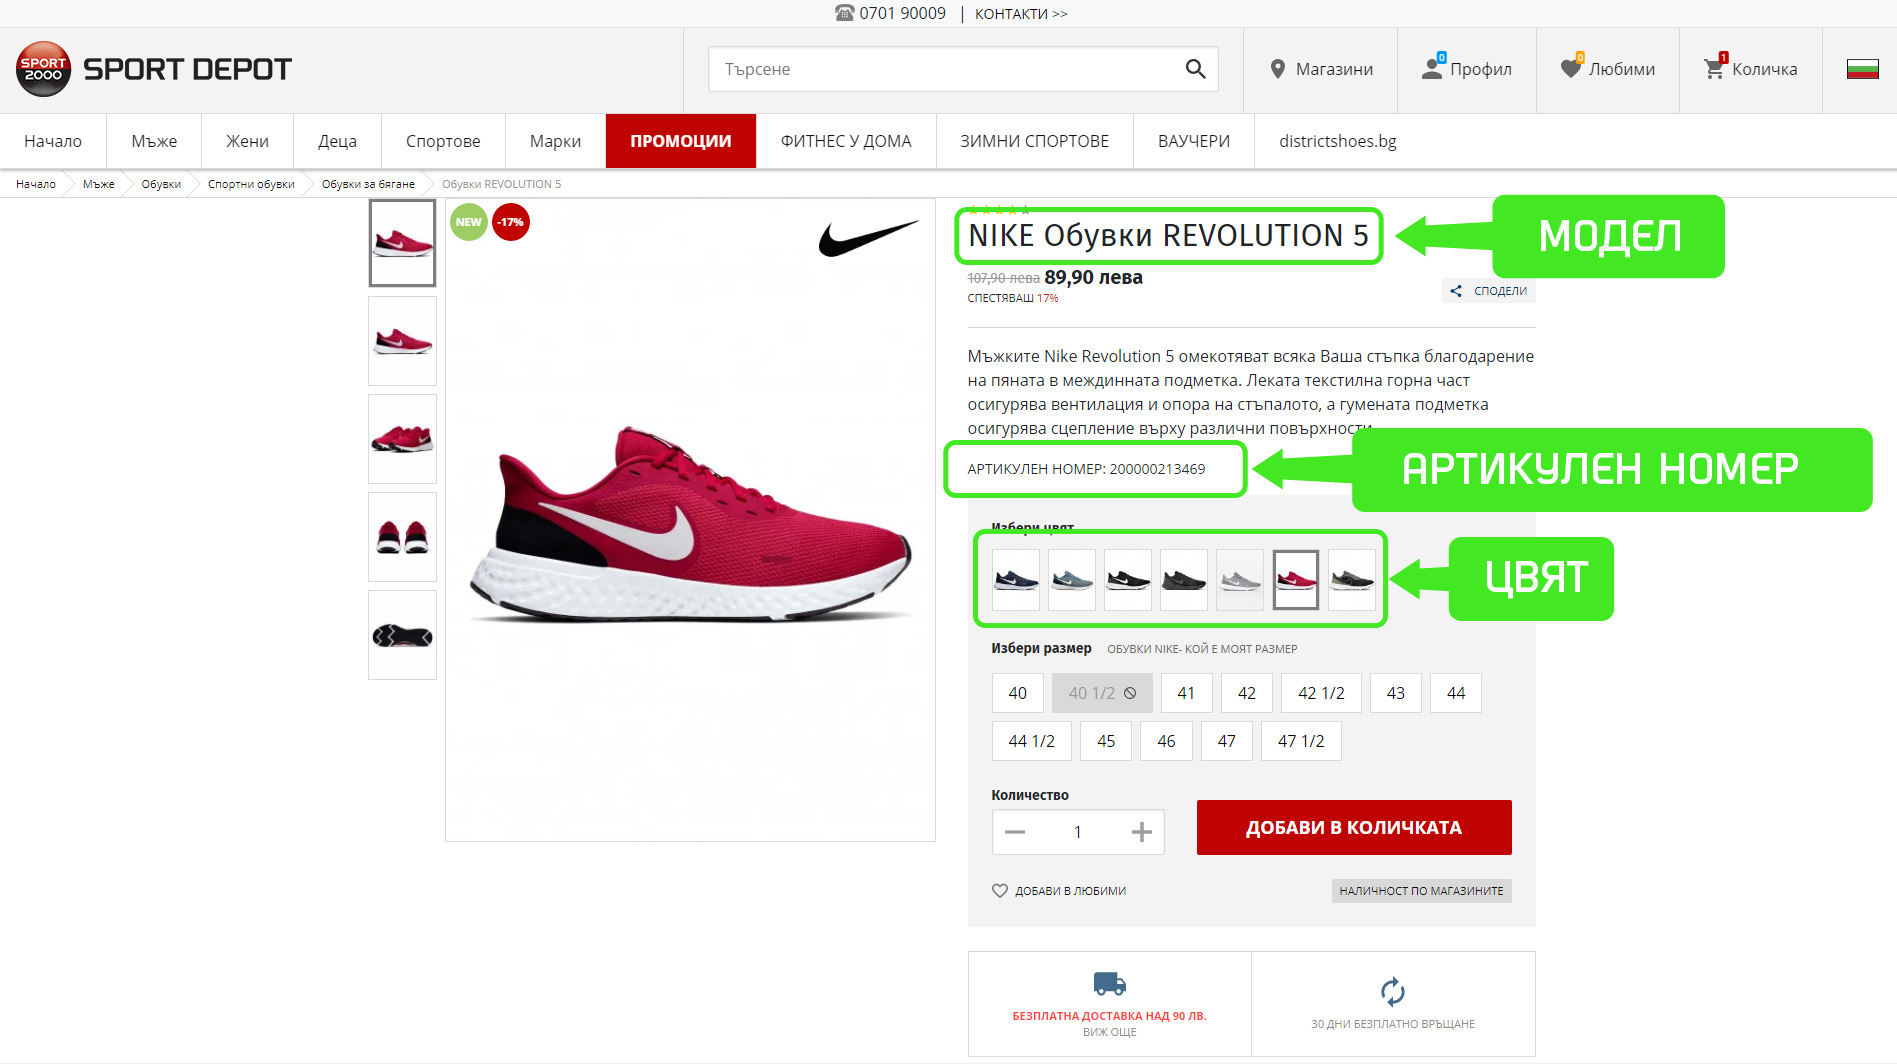This screenshot has height=1064, width=1897.
Task: Select size 40
Action: [x=1018, y=693]
